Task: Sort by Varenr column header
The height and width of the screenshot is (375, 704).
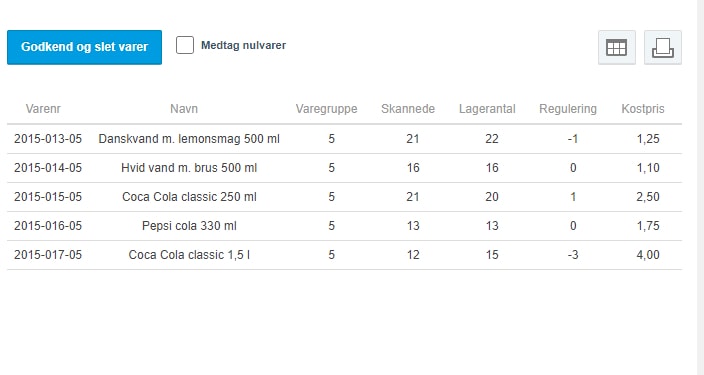Action: (x=43, y=109)
